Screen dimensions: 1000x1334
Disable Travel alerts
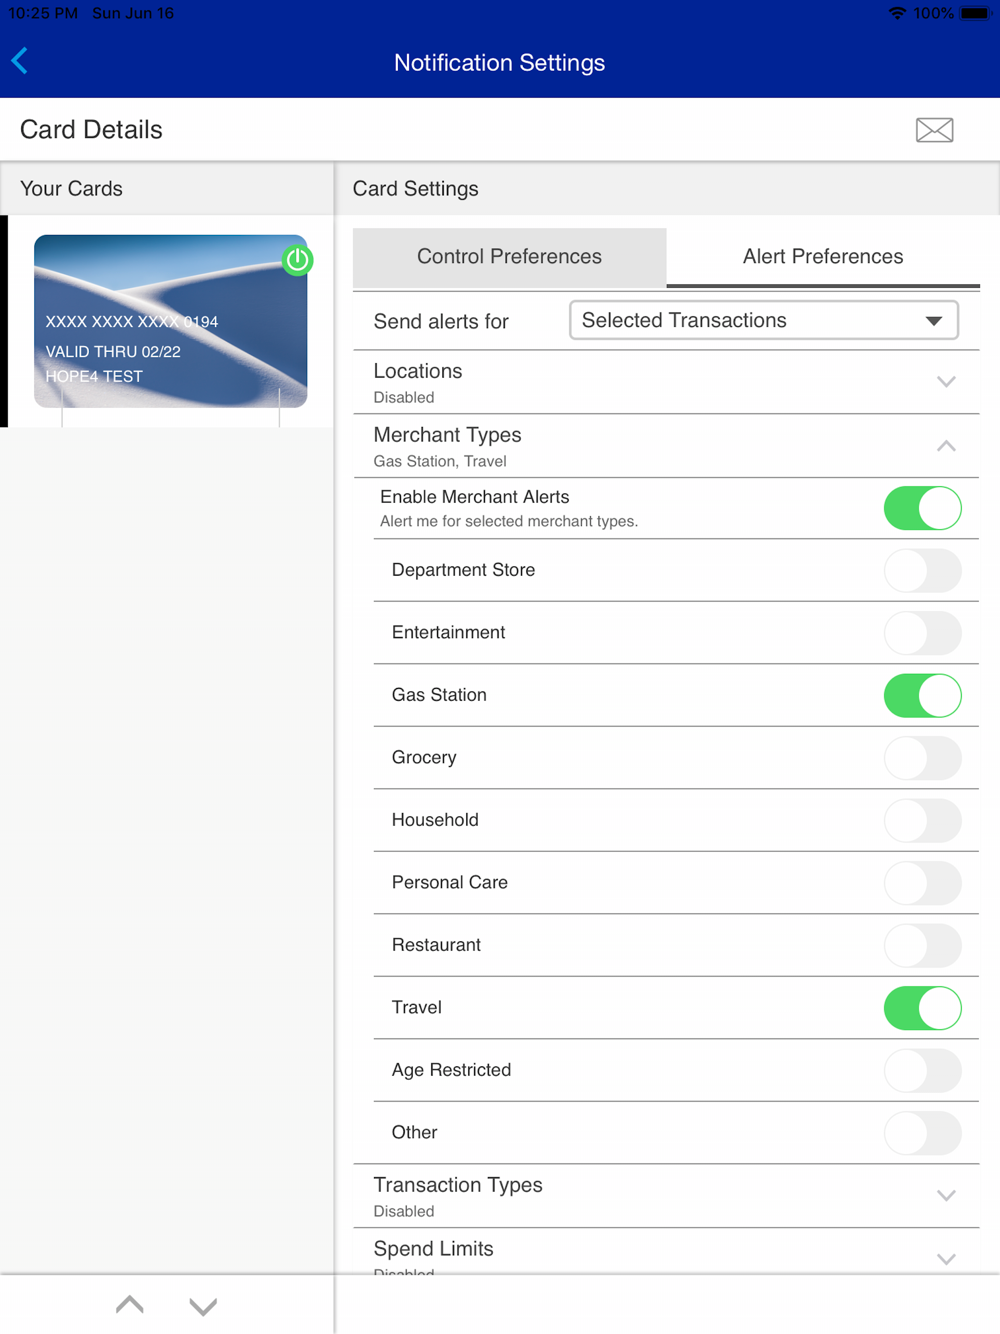tap(922, 1008)
